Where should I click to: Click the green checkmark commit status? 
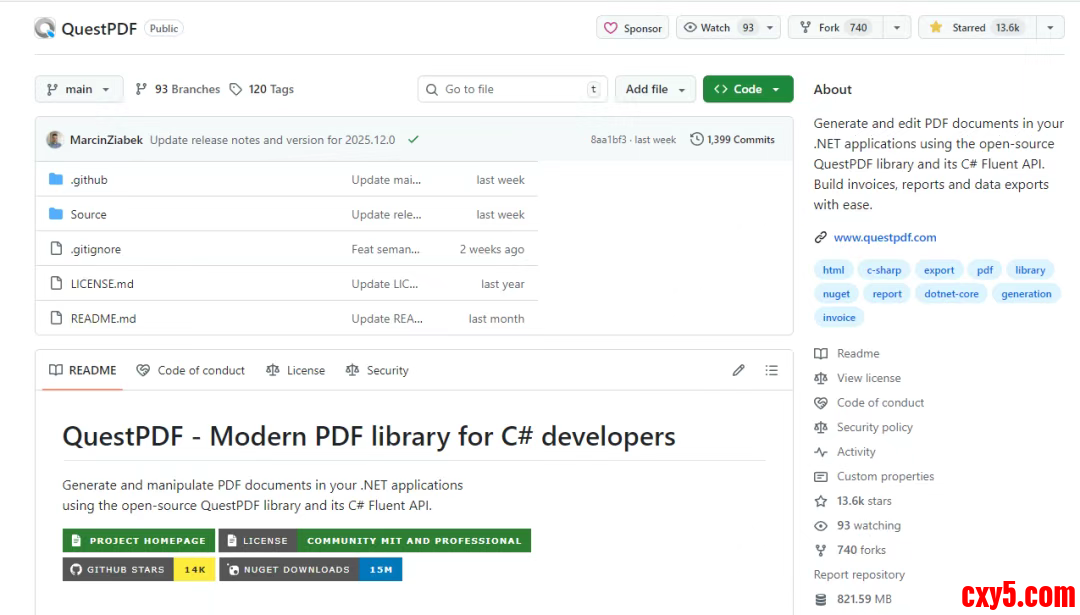(x=413, y=140)
